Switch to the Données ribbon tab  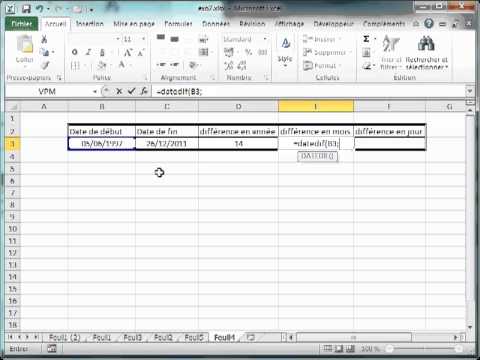tap(216, 24)
